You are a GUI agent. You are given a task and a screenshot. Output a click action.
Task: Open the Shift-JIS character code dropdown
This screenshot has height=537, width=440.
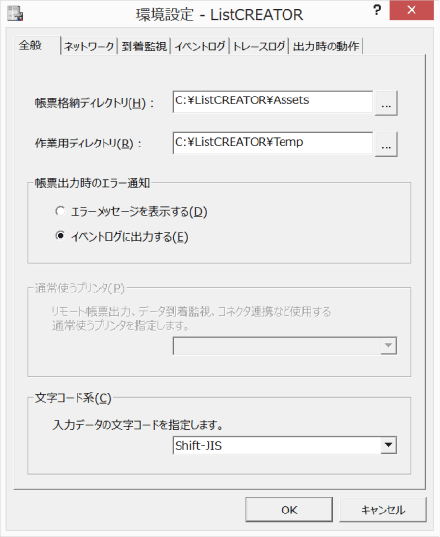388,445
